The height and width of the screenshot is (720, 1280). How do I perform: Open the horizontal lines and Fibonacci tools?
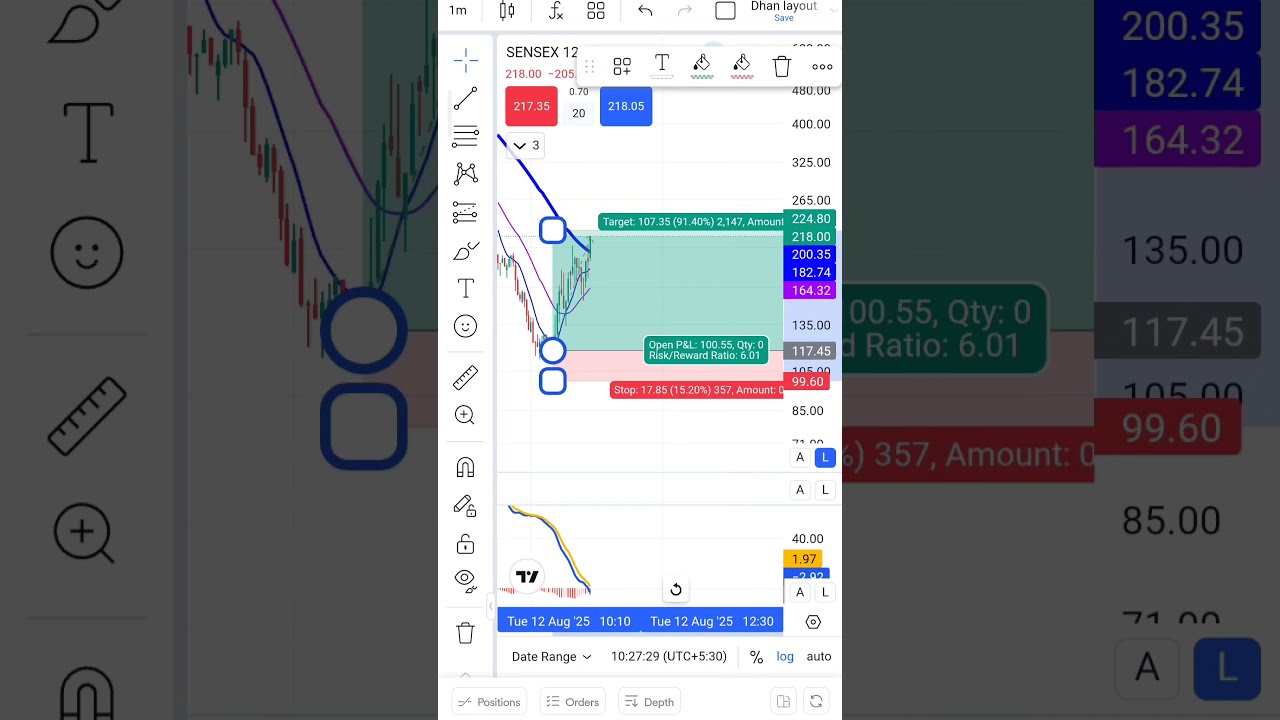(x=465, y=137)
